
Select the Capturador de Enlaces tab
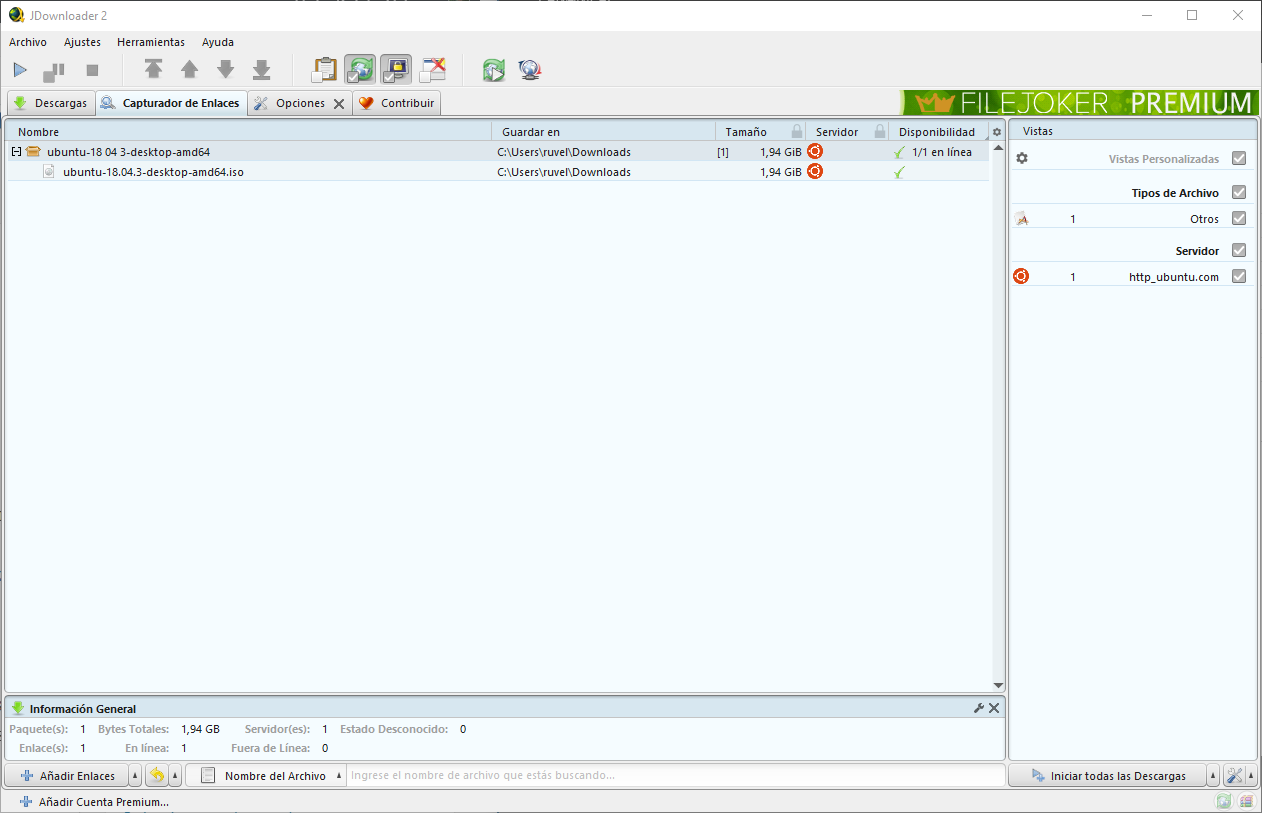point(171,103)
